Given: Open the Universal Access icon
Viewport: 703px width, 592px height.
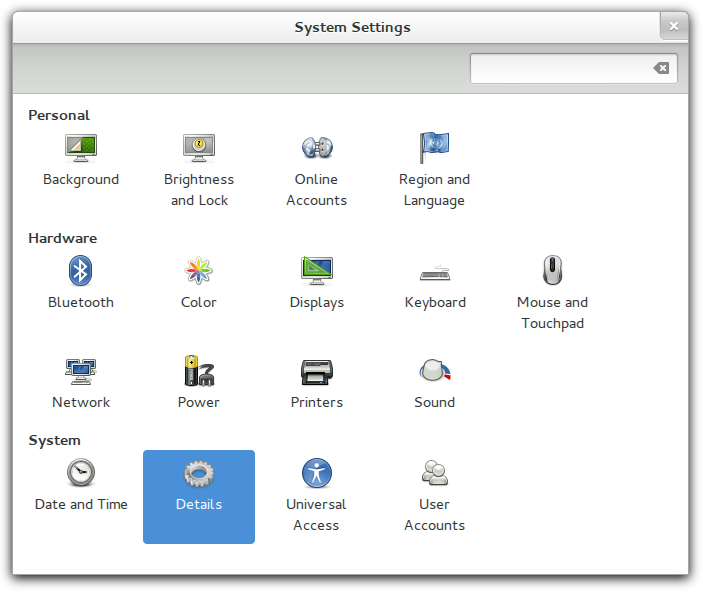Looking at the screenshot, I should pos(317,473).
